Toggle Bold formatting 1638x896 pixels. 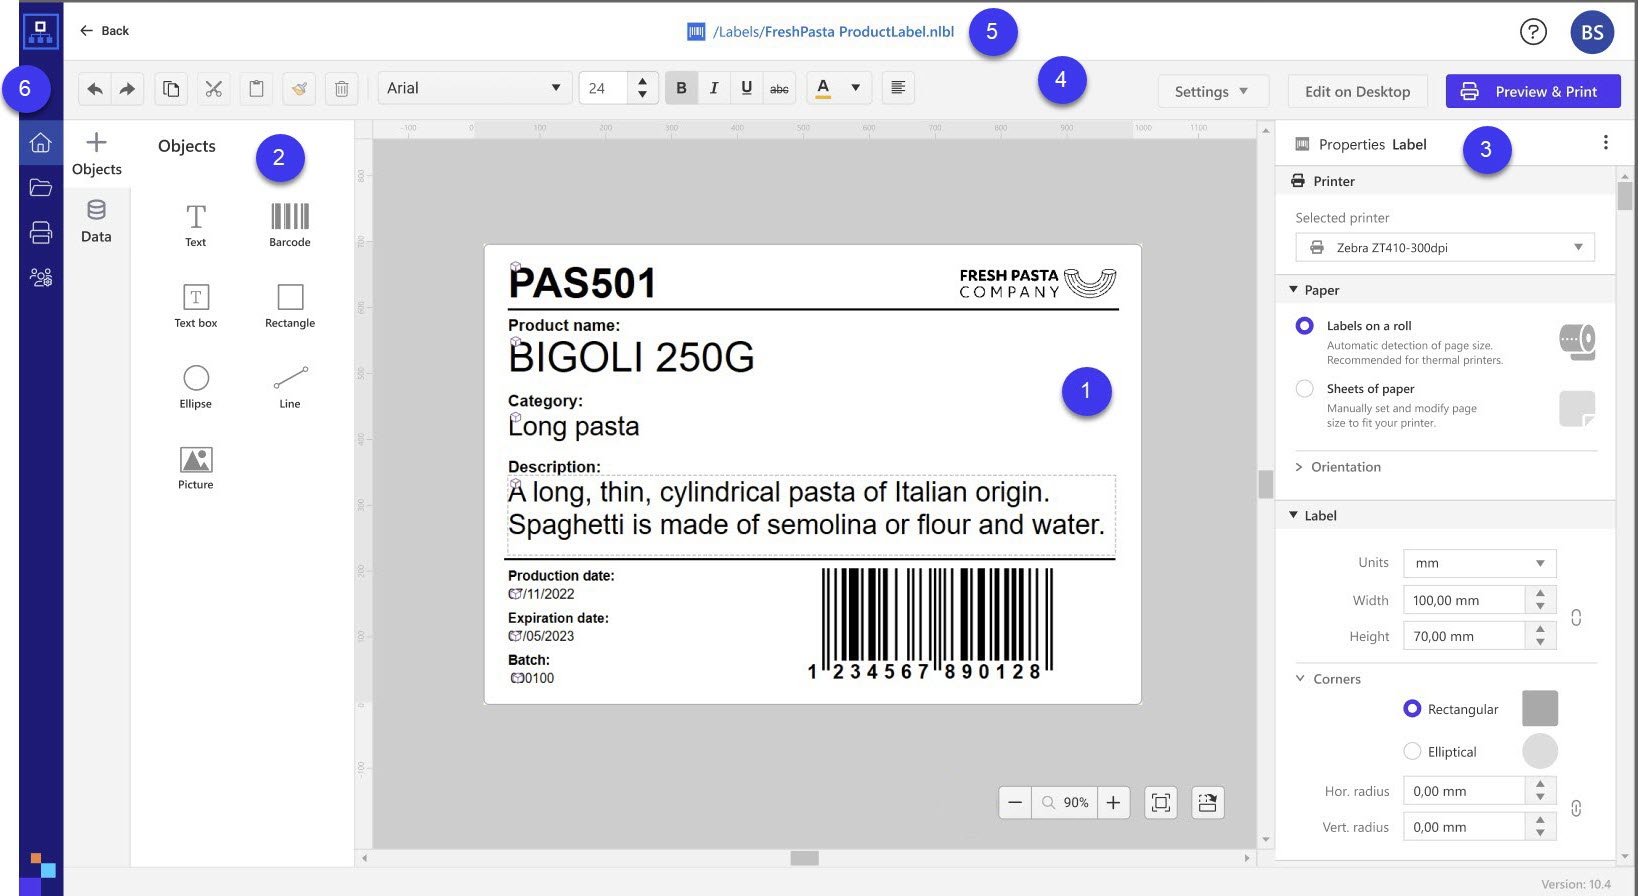pyautogui.click(x=681, y=88)
